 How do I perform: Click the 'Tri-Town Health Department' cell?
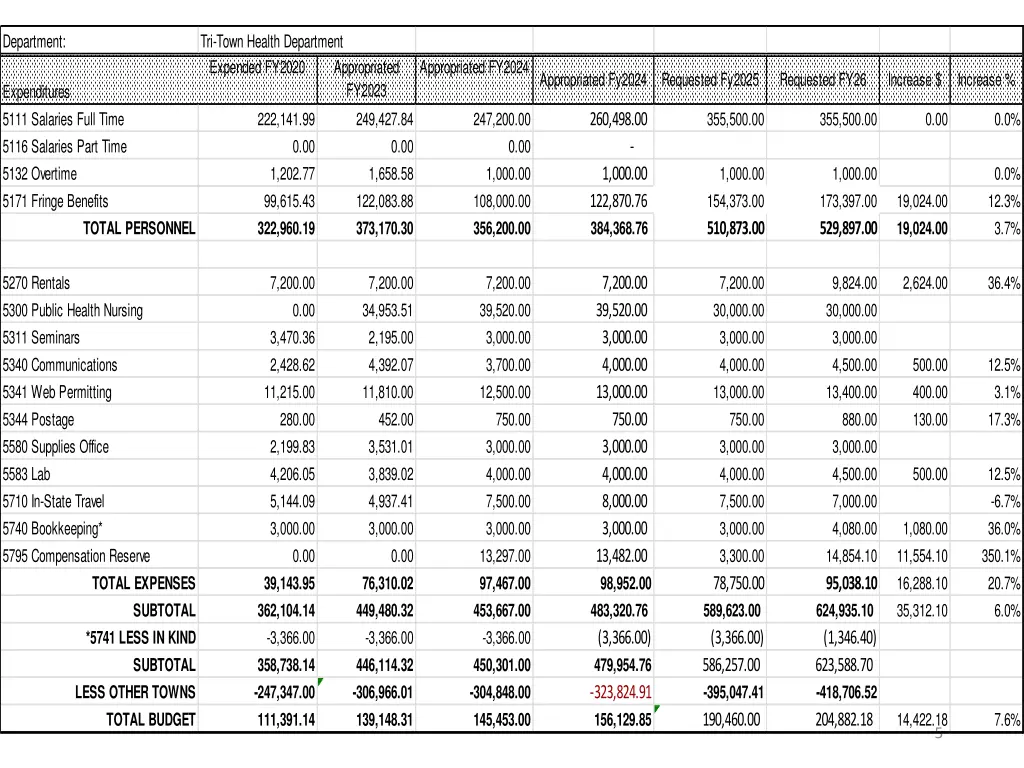[x=271, y=42]
